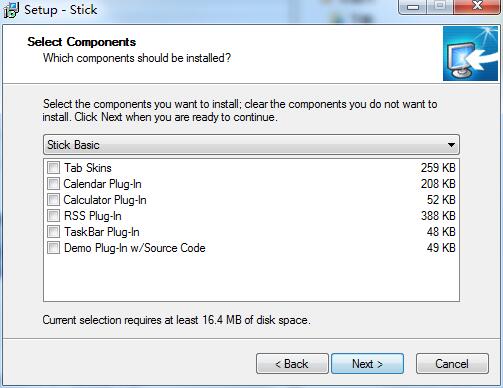The width and height of the screenshot is (503, 388).
Task: Open the Stick Basic install type dropdown
Action: click(x=251, y=145)
